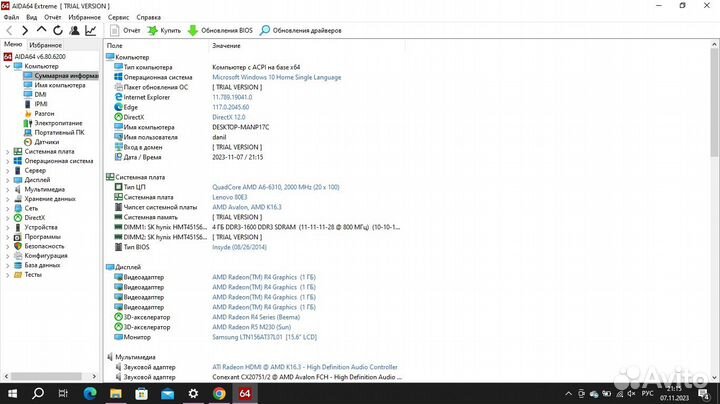Expand the Сеть tree node
The image size is (720, 404).
click(x=7, y=208)
